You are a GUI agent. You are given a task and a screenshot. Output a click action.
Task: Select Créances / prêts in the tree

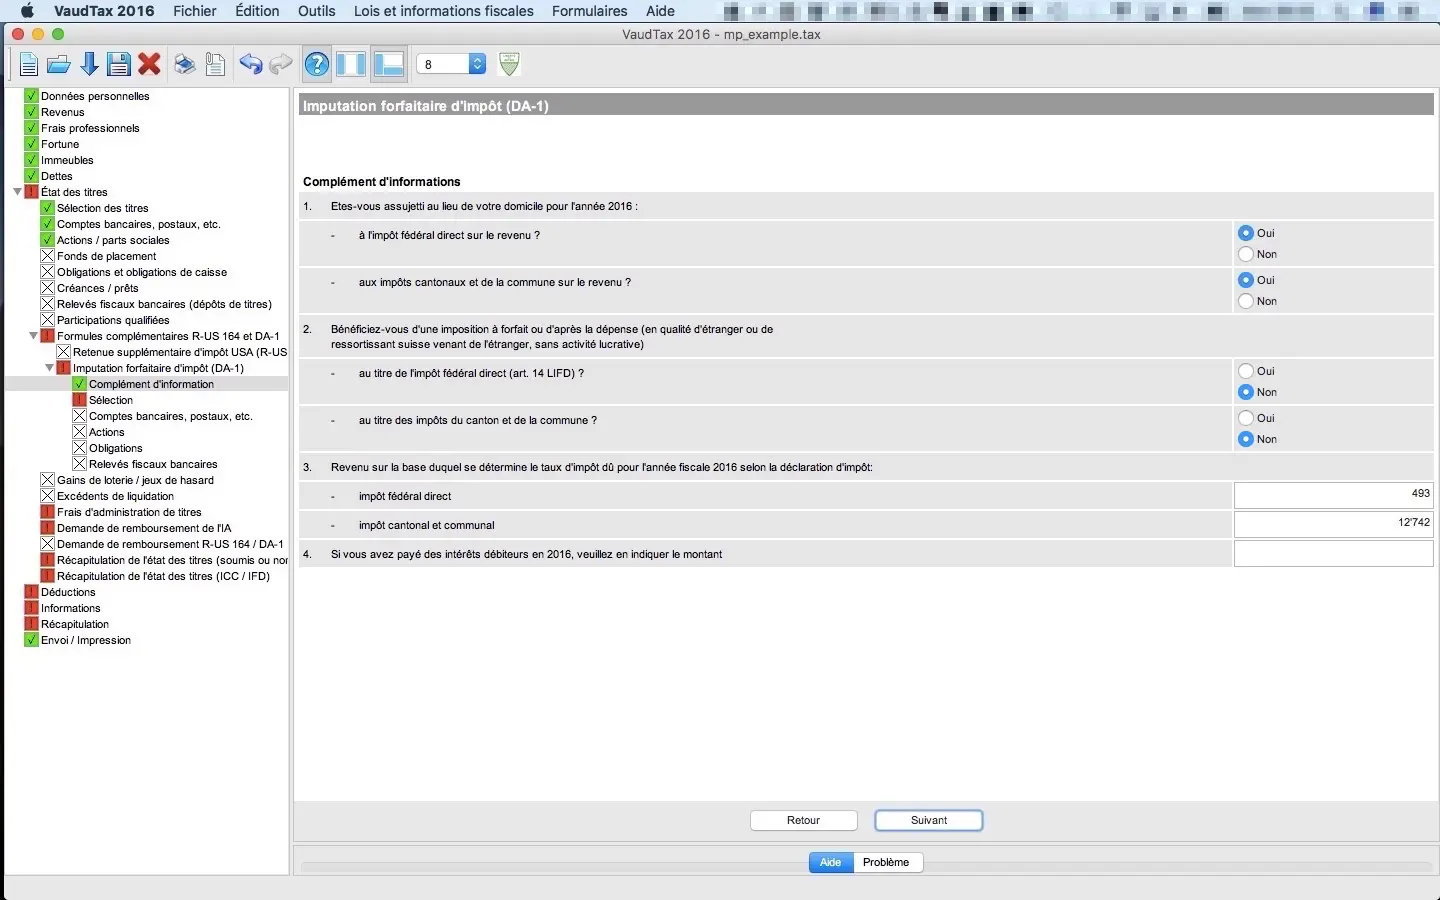click(98, 288)
